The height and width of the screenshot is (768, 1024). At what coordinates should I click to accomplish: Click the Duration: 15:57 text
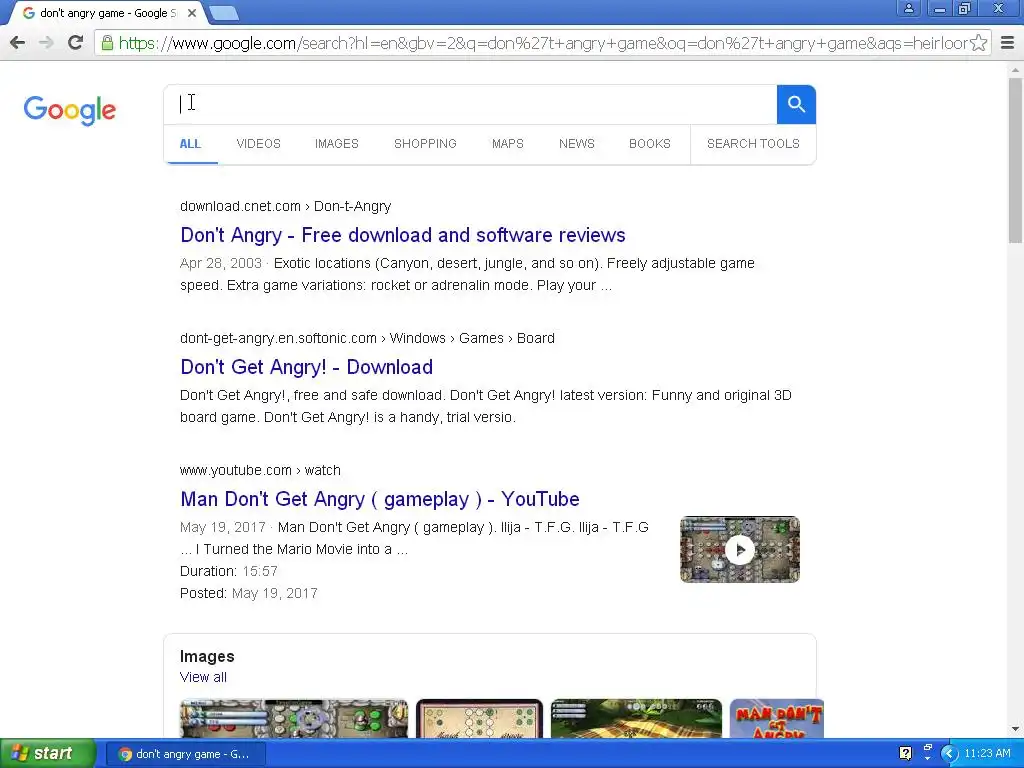pyautogui.click(x=229, y=571)
